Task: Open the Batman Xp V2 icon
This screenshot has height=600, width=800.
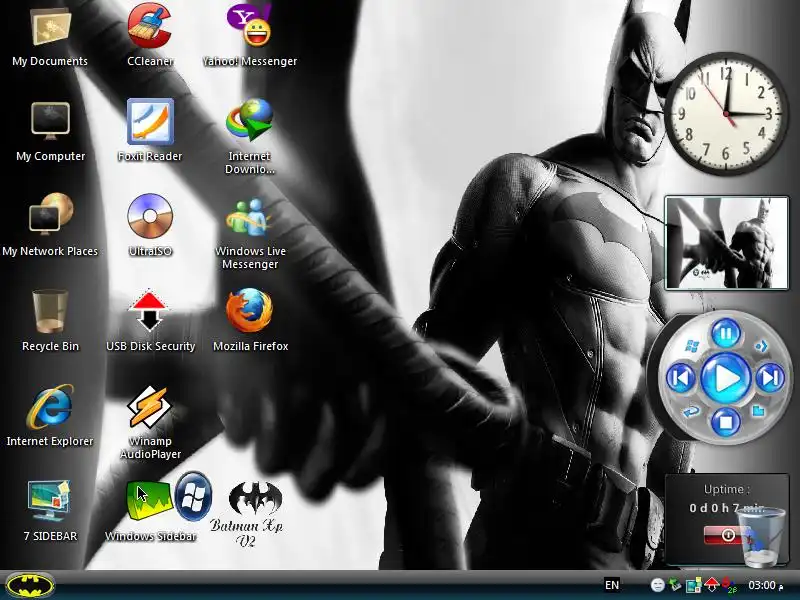Action: [x=248, y=513]
